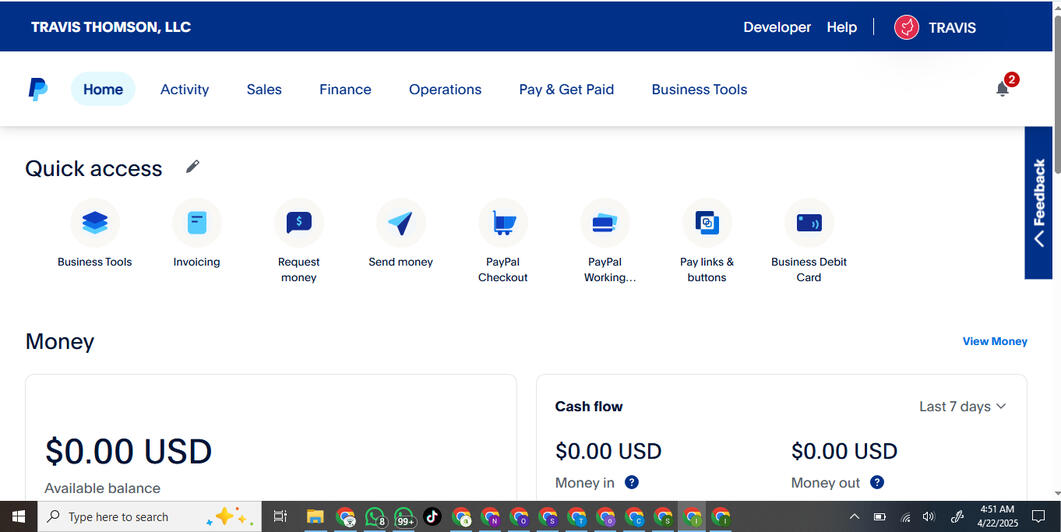Click the $0.00 USD Money in amount

(608, 451)
